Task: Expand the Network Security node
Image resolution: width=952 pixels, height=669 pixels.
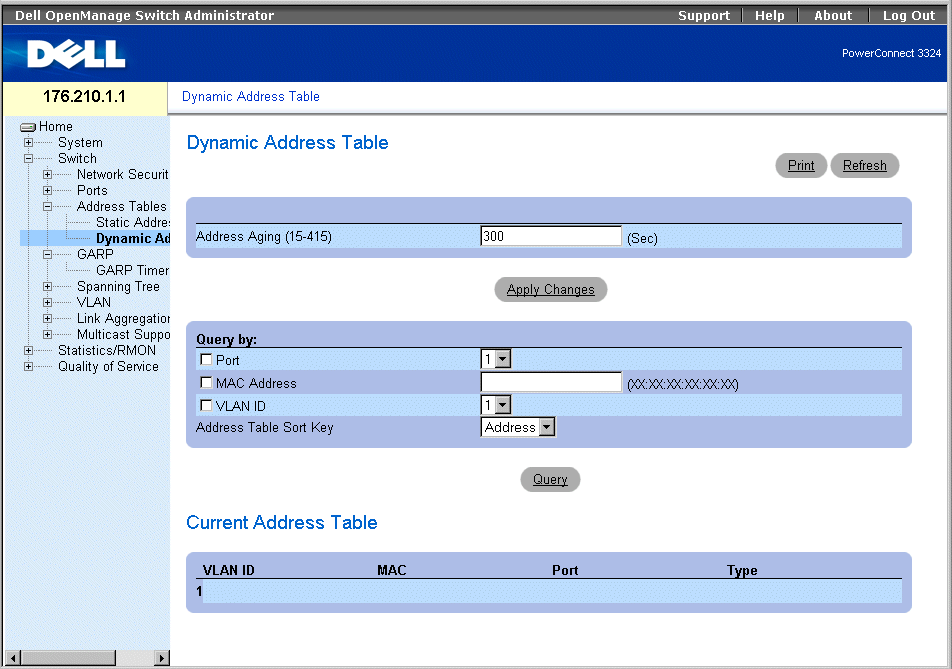Action: [47, 175]
